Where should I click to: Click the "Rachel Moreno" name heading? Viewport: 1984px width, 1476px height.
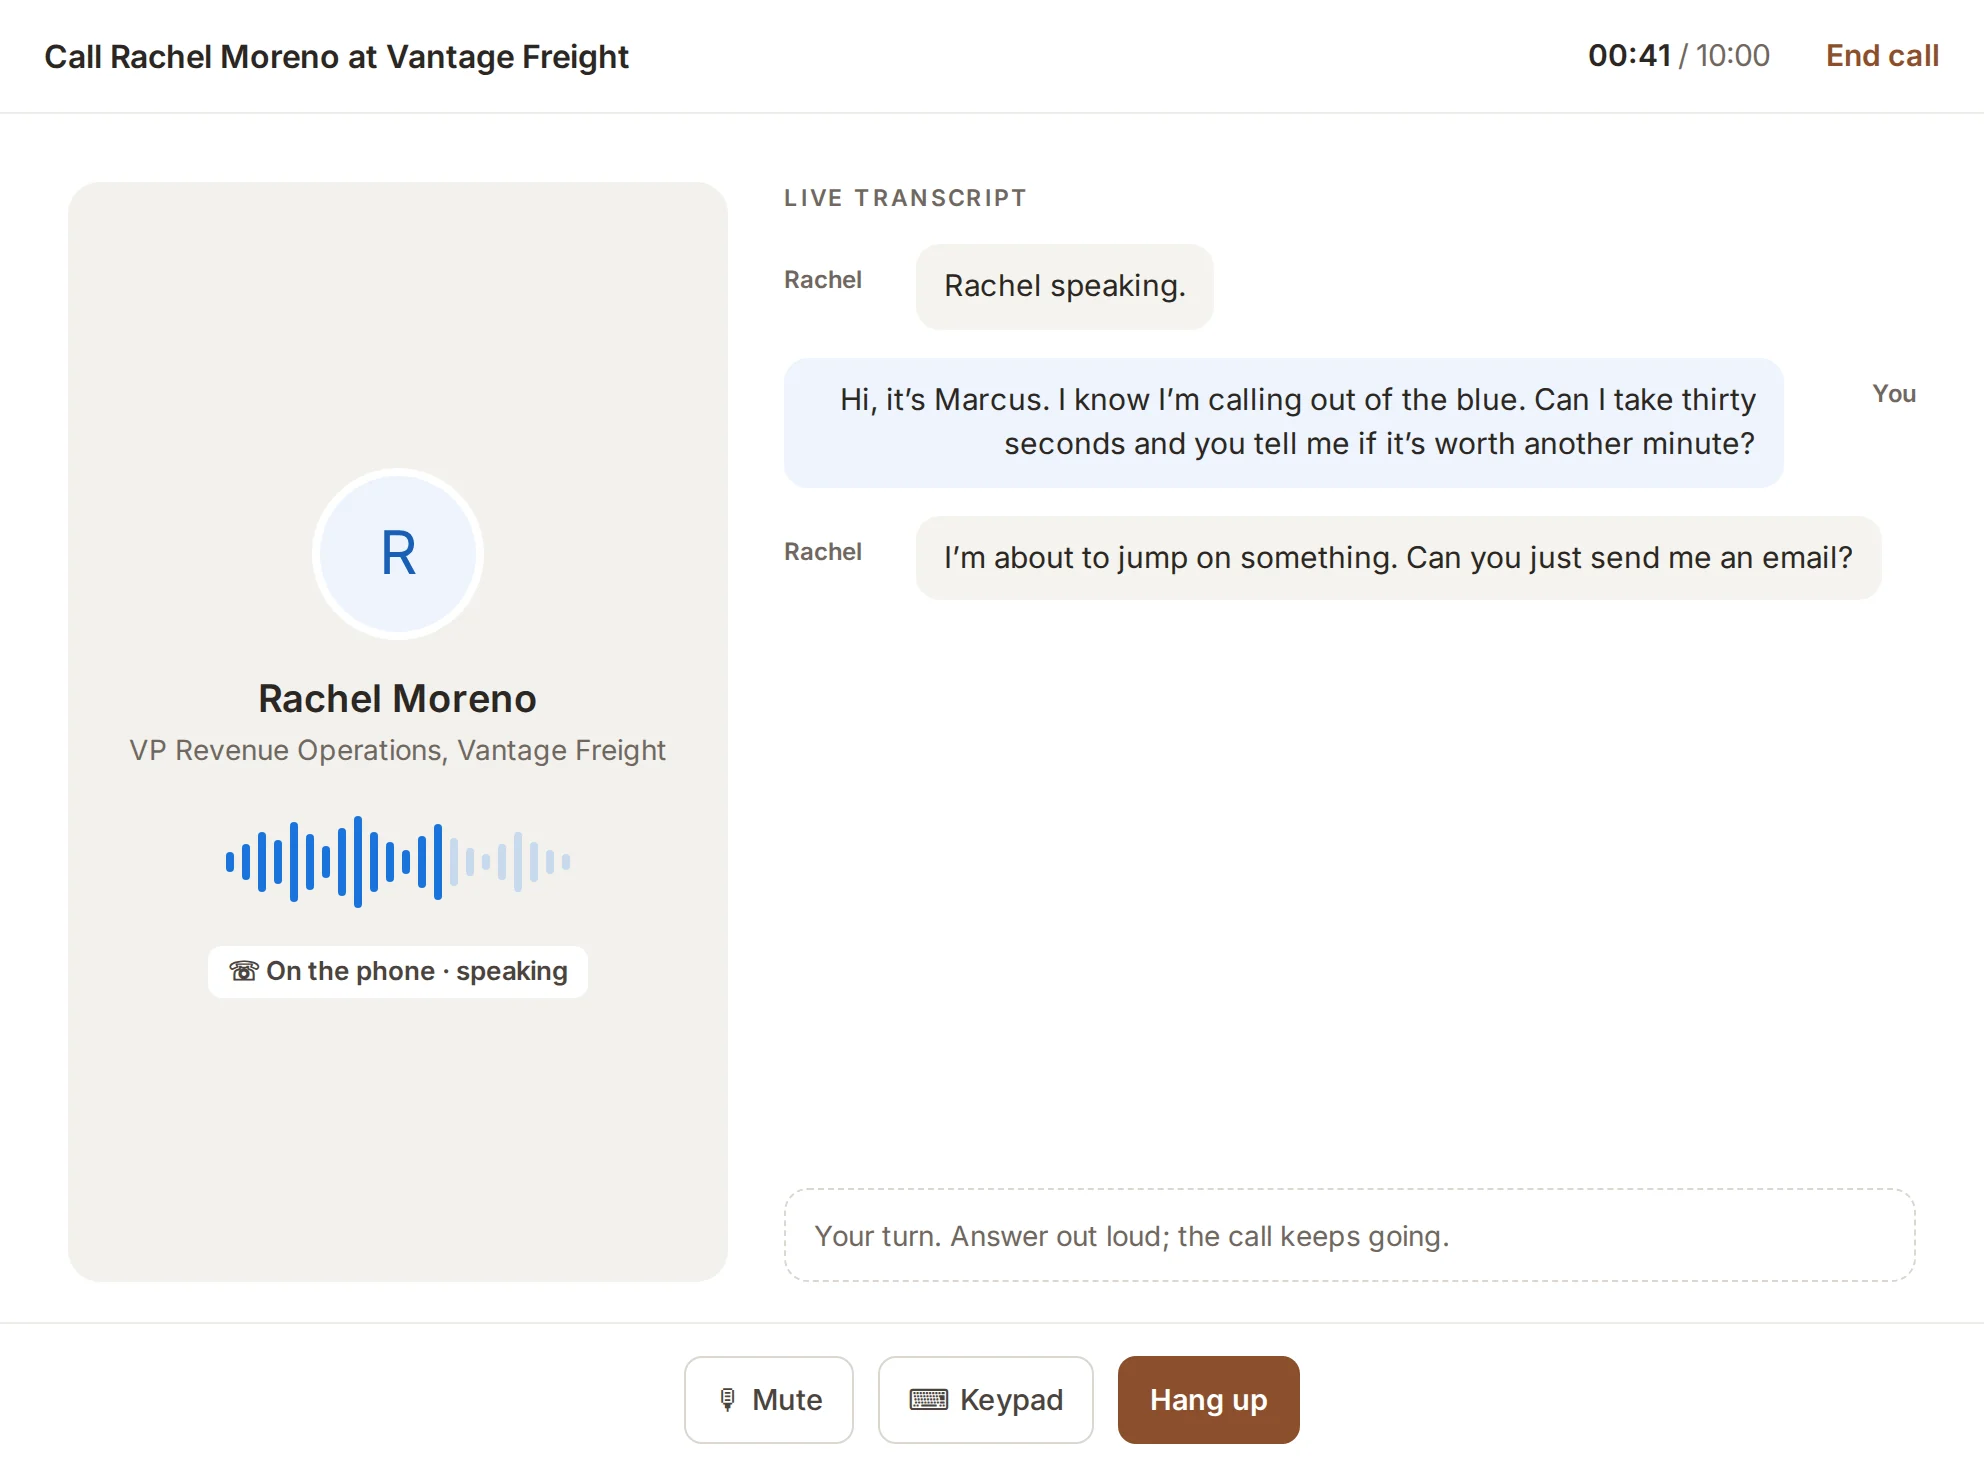point(398,699)
